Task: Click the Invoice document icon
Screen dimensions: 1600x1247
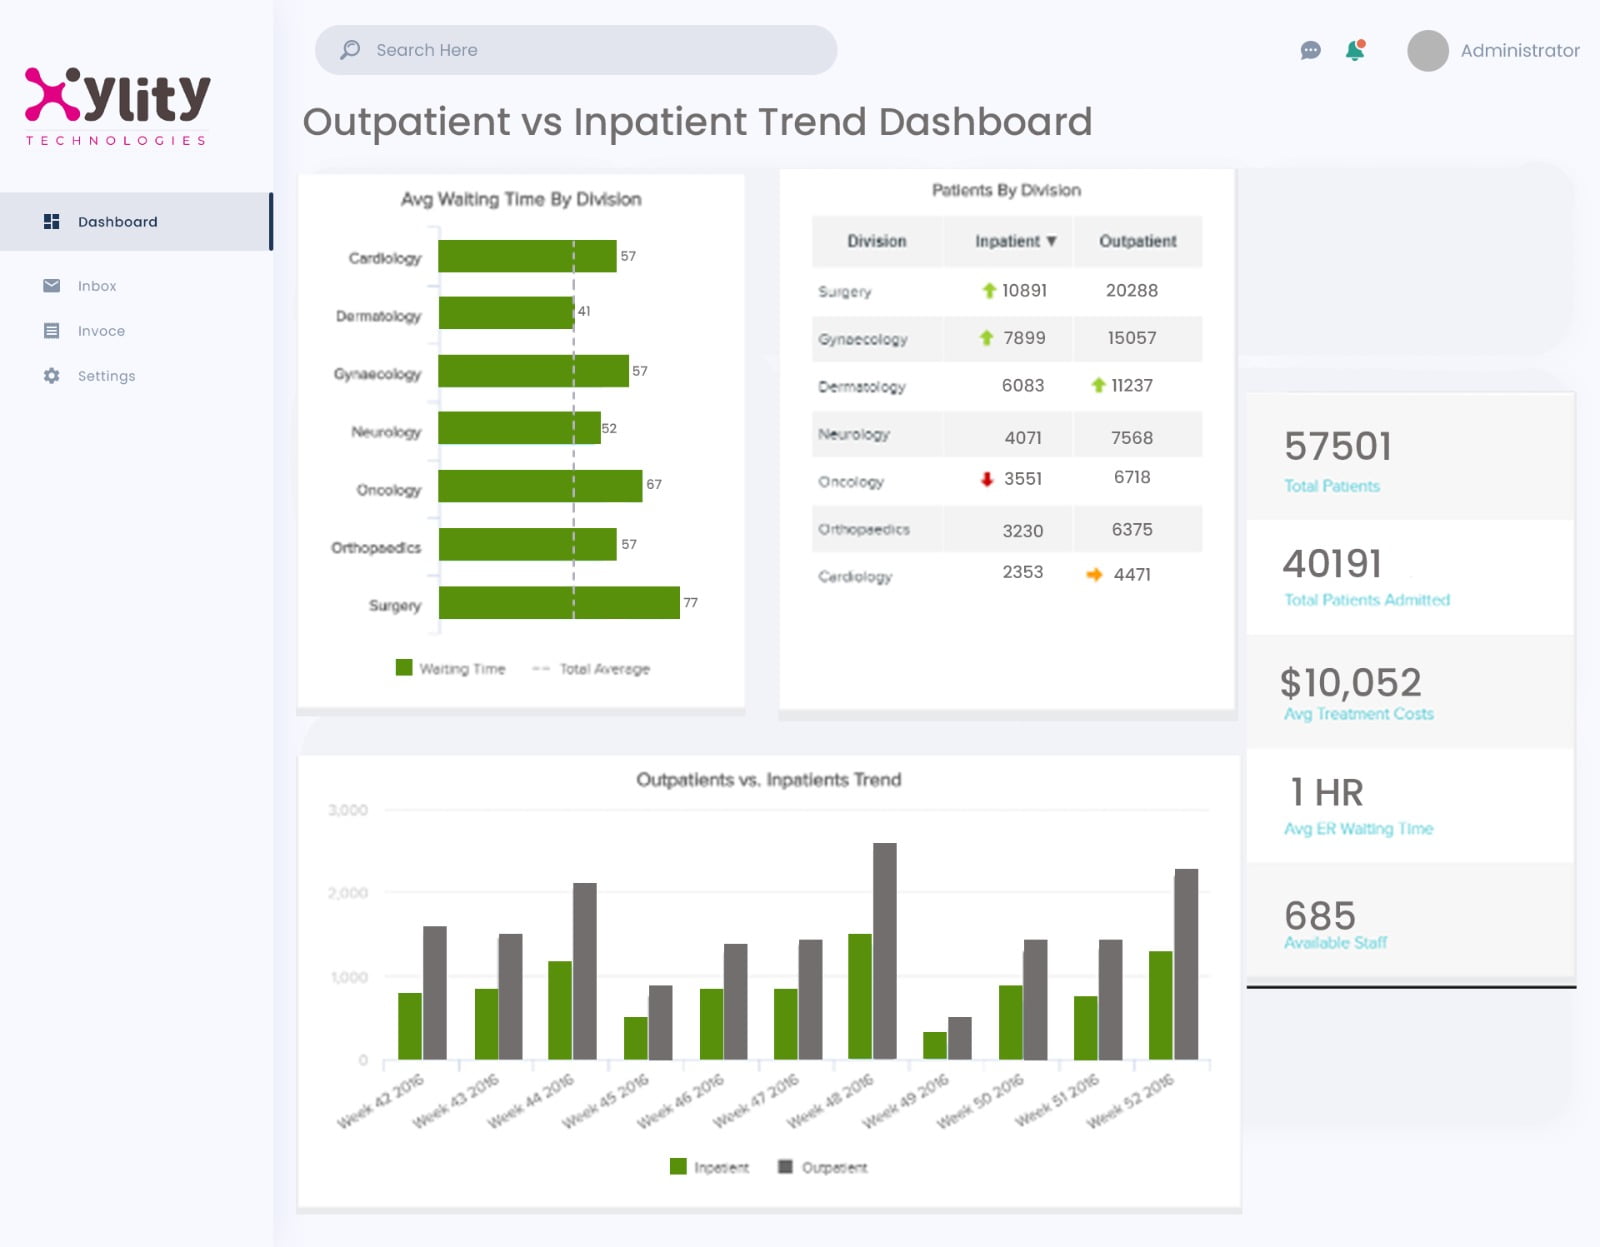Action: click(x=52, y=331)
